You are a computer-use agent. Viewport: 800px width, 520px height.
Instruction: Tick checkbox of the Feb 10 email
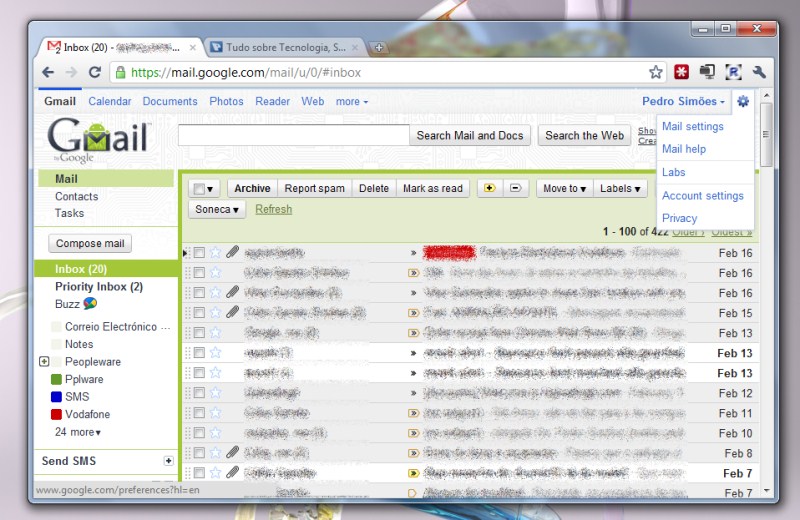click(x=199, y=433)
